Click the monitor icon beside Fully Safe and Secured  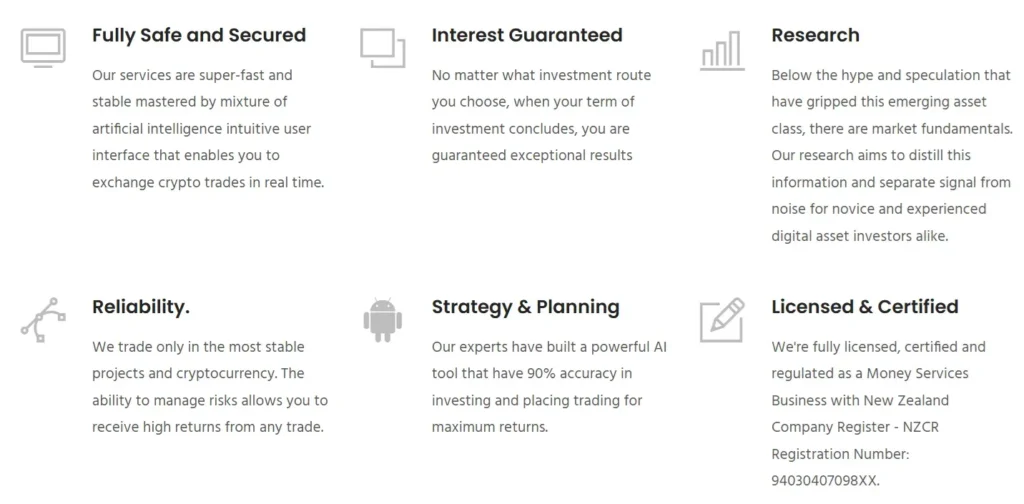coord(43,47)
